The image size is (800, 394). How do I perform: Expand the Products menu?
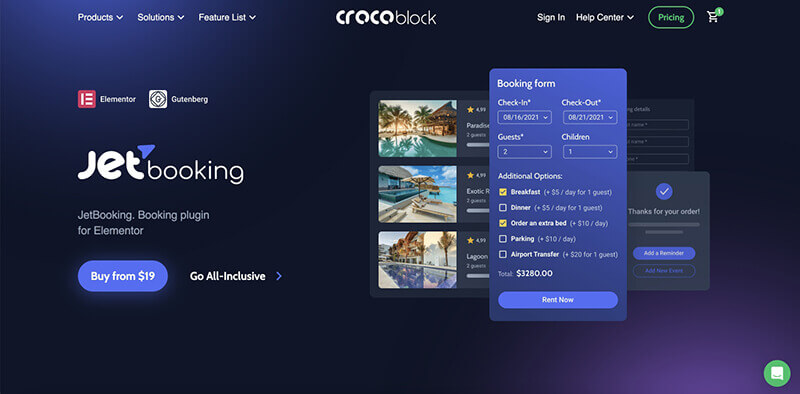tap(100, 17)
